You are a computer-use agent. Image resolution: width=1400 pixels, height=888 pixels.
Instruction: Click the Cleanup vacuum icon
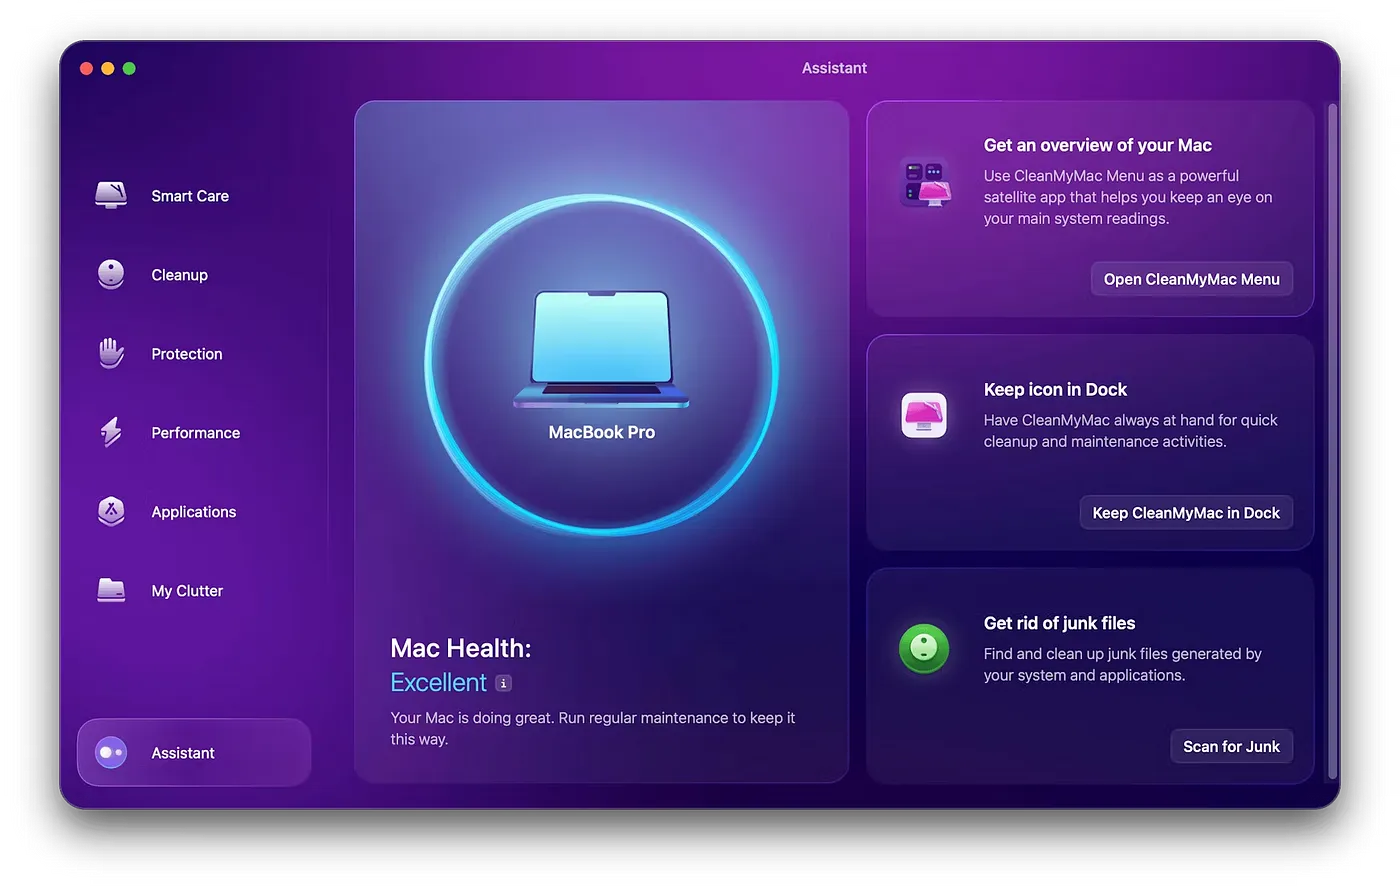click(x=111, y=274)
